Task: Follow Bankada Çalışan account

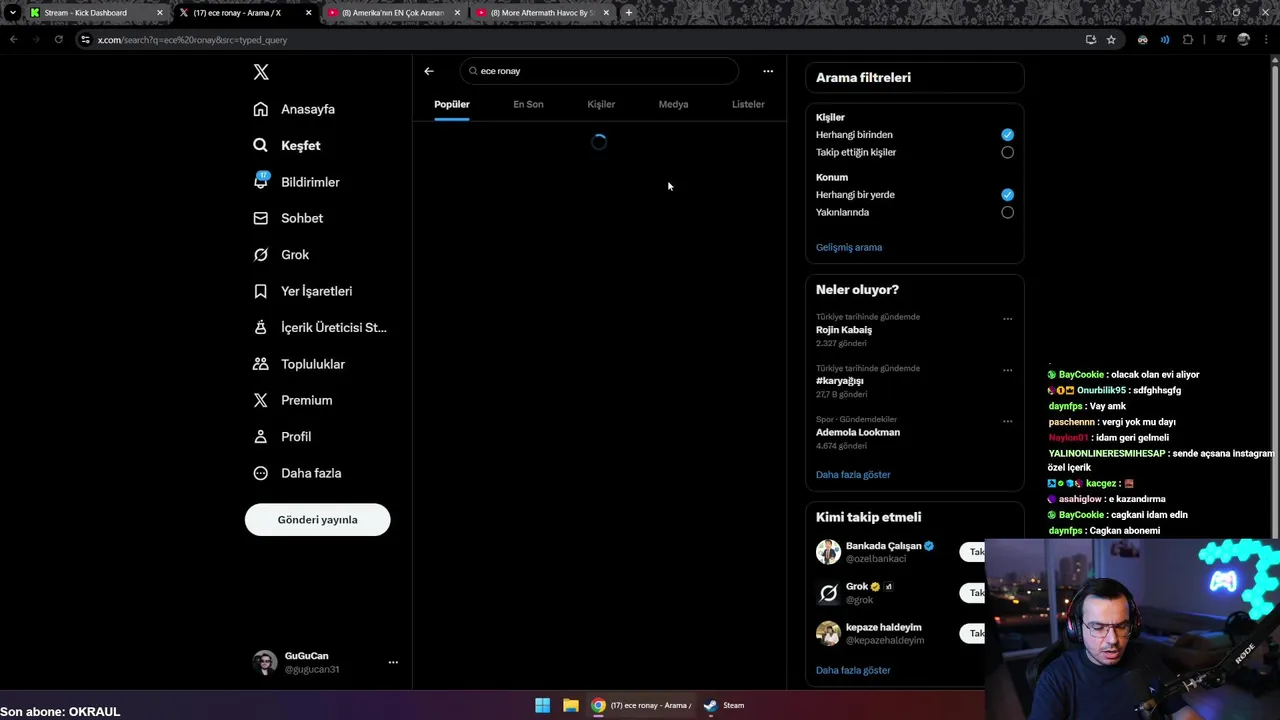Action: click(973, 552)
